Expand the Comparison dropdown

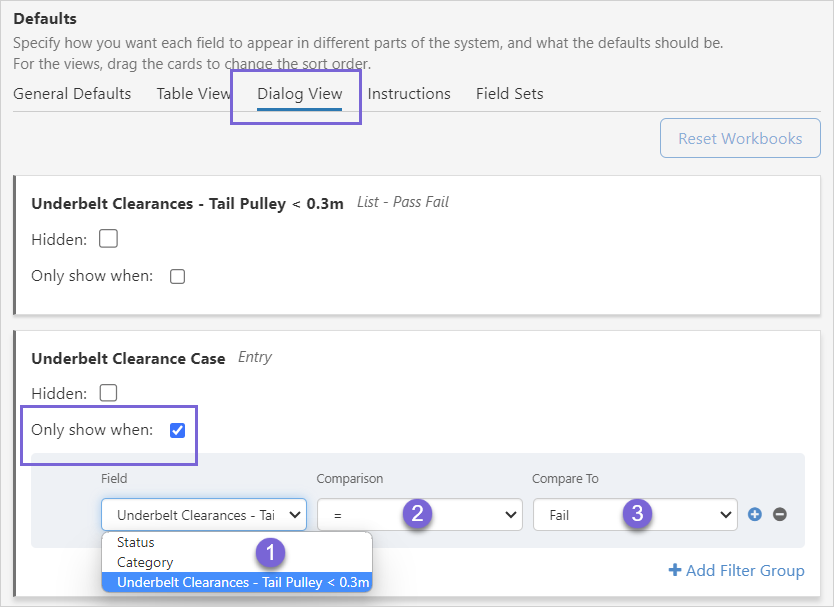pyautogui.click(x=420, y=515)
